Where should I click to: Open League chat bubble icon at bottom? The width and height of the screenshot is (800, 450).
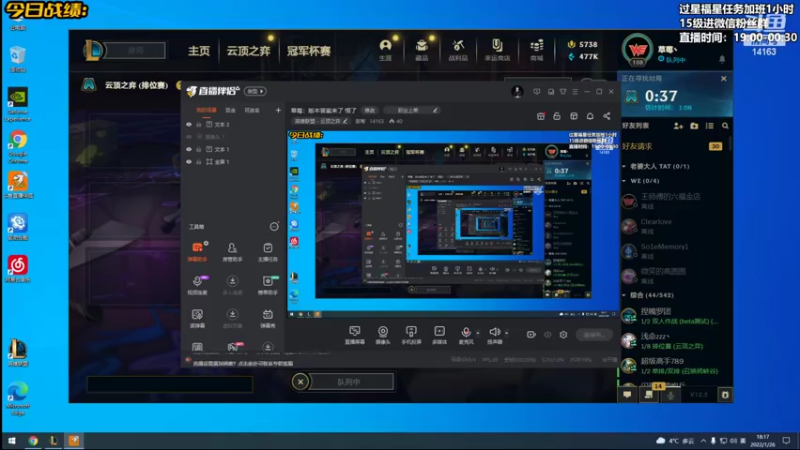pos(627,394)
